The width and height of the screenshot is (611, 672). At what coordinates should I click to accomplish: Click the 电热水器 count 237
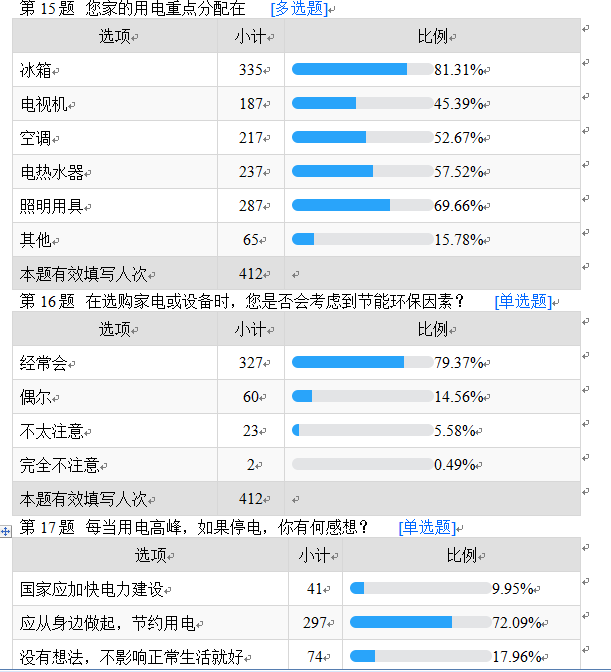tap(251, 172)
